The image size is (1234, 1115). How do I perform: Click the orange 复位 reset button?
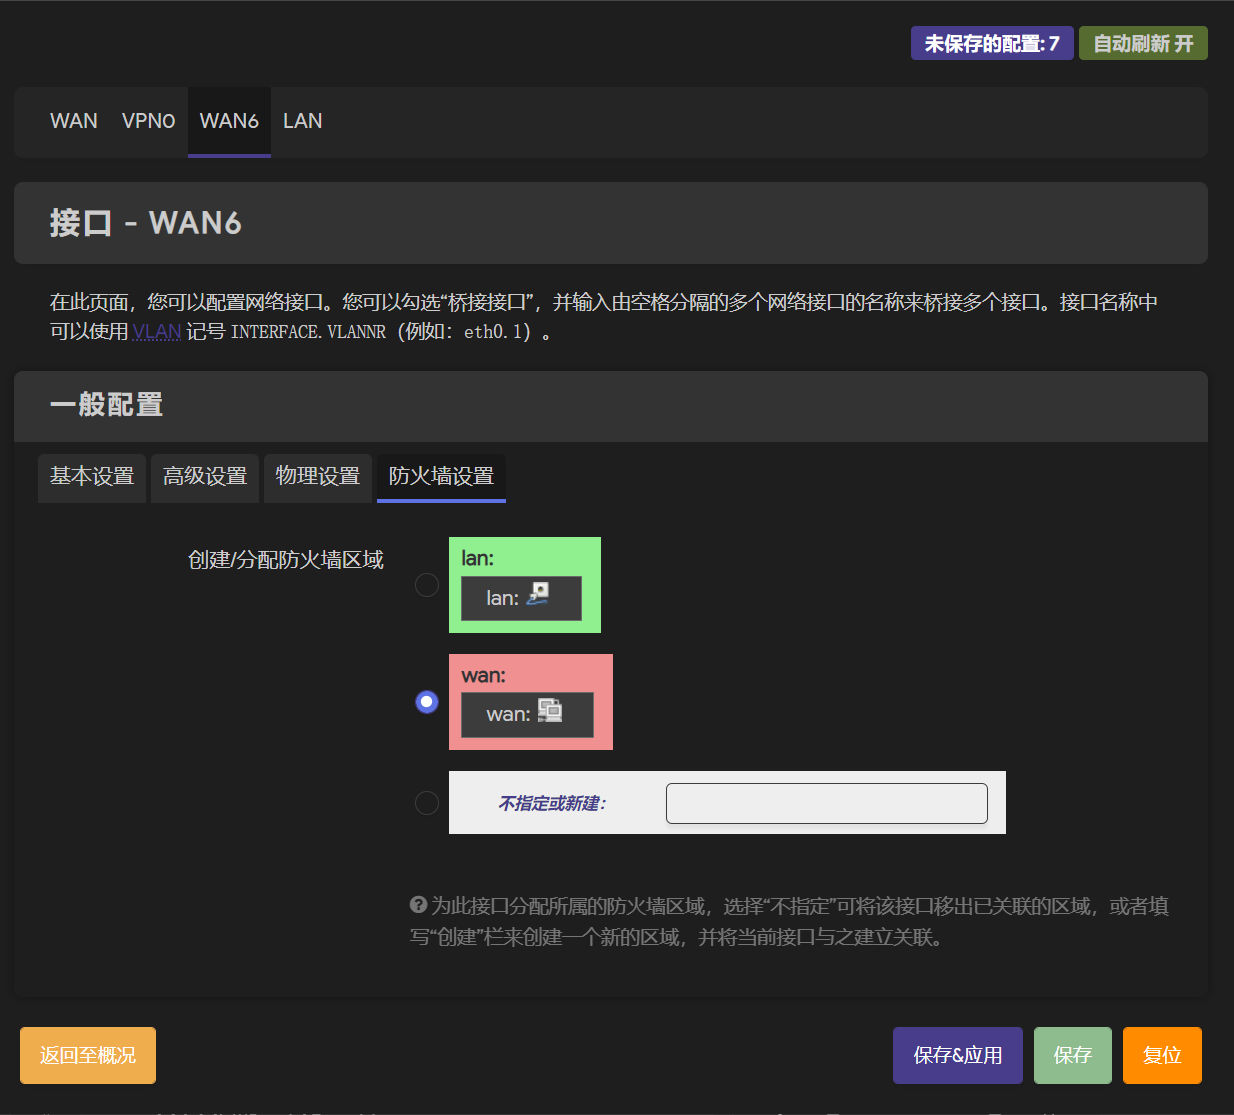click(x=1162, y=1055)
